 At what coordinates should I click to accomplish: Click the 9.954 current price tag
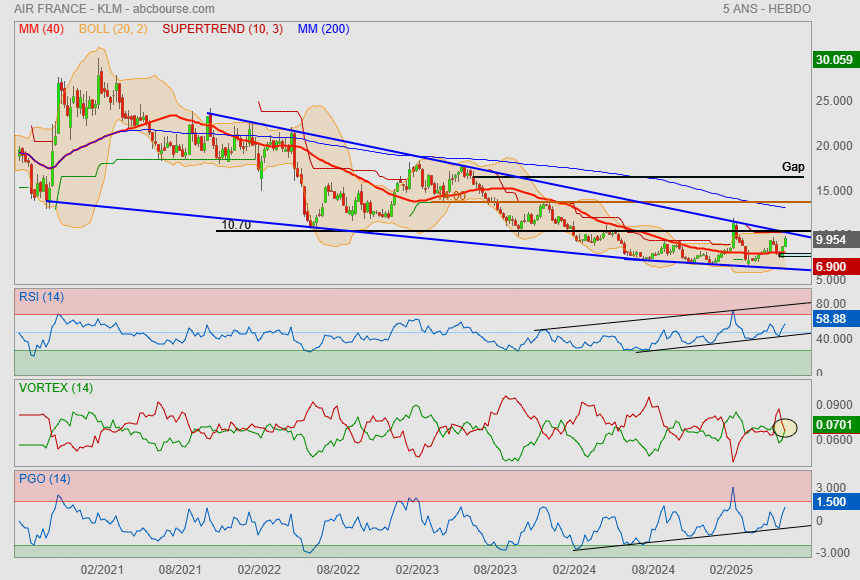[x=835, y=240]
